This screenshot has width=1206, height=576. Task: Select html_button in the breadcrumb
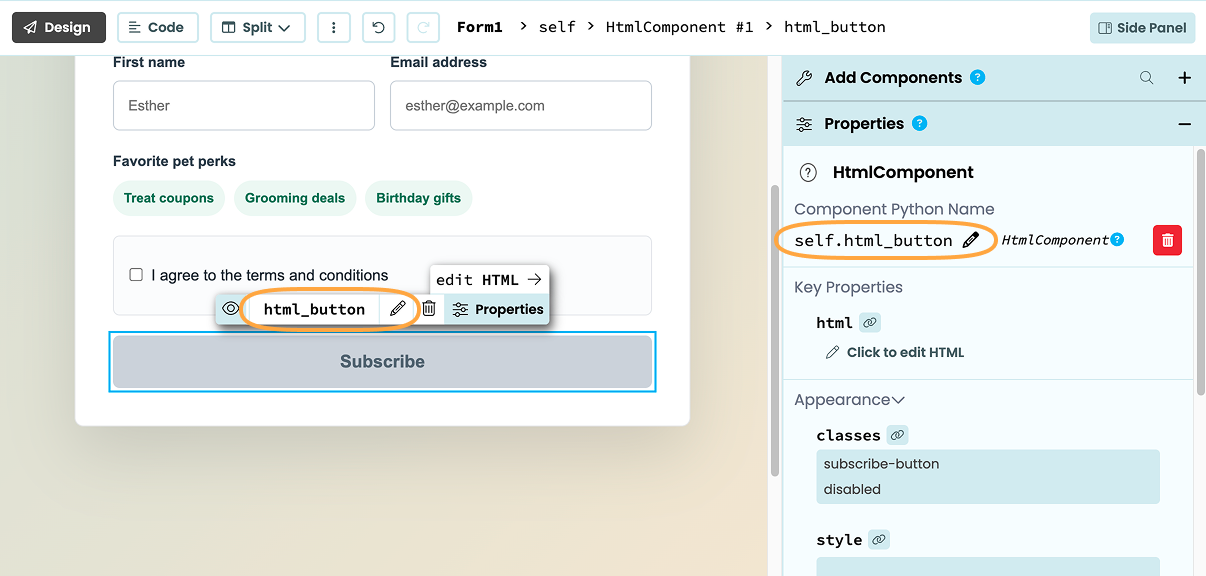[835, 27]
